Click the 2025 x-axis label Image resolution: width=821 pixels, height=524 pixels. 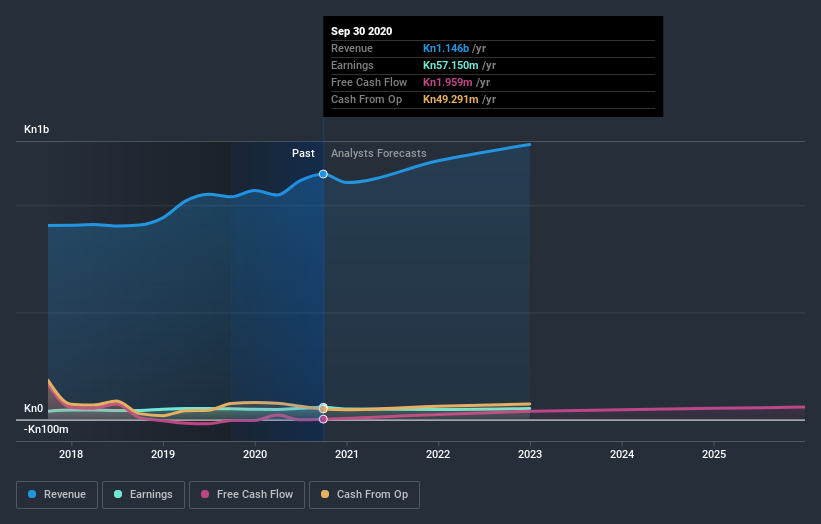(x=714, y=454)
